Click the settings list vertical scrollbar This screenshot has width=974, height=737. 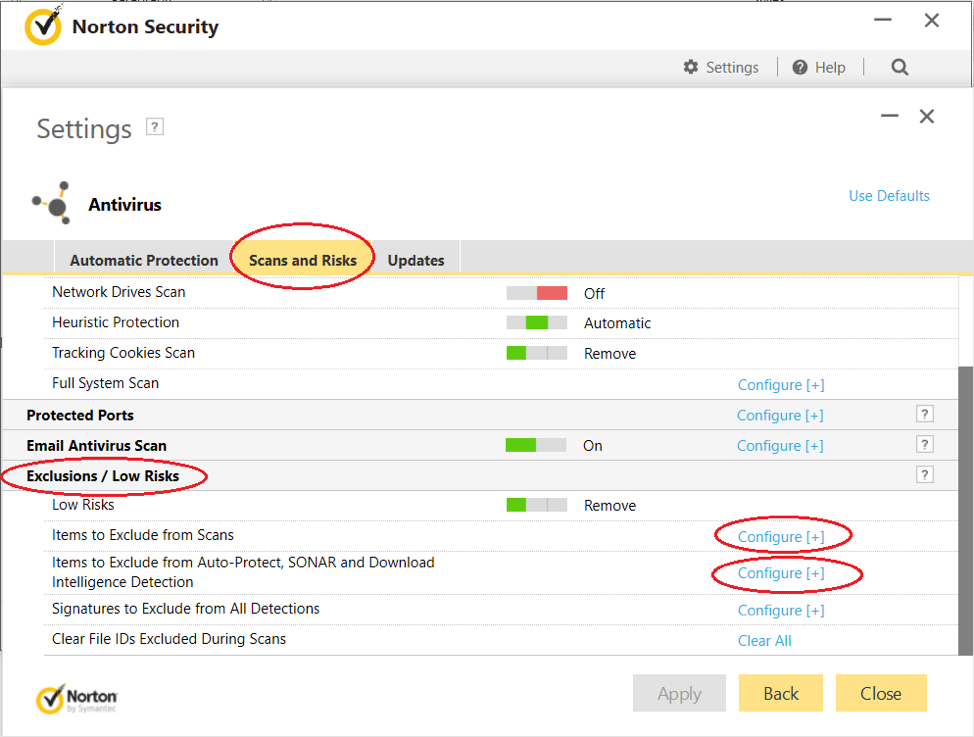[x=965, y=510]
